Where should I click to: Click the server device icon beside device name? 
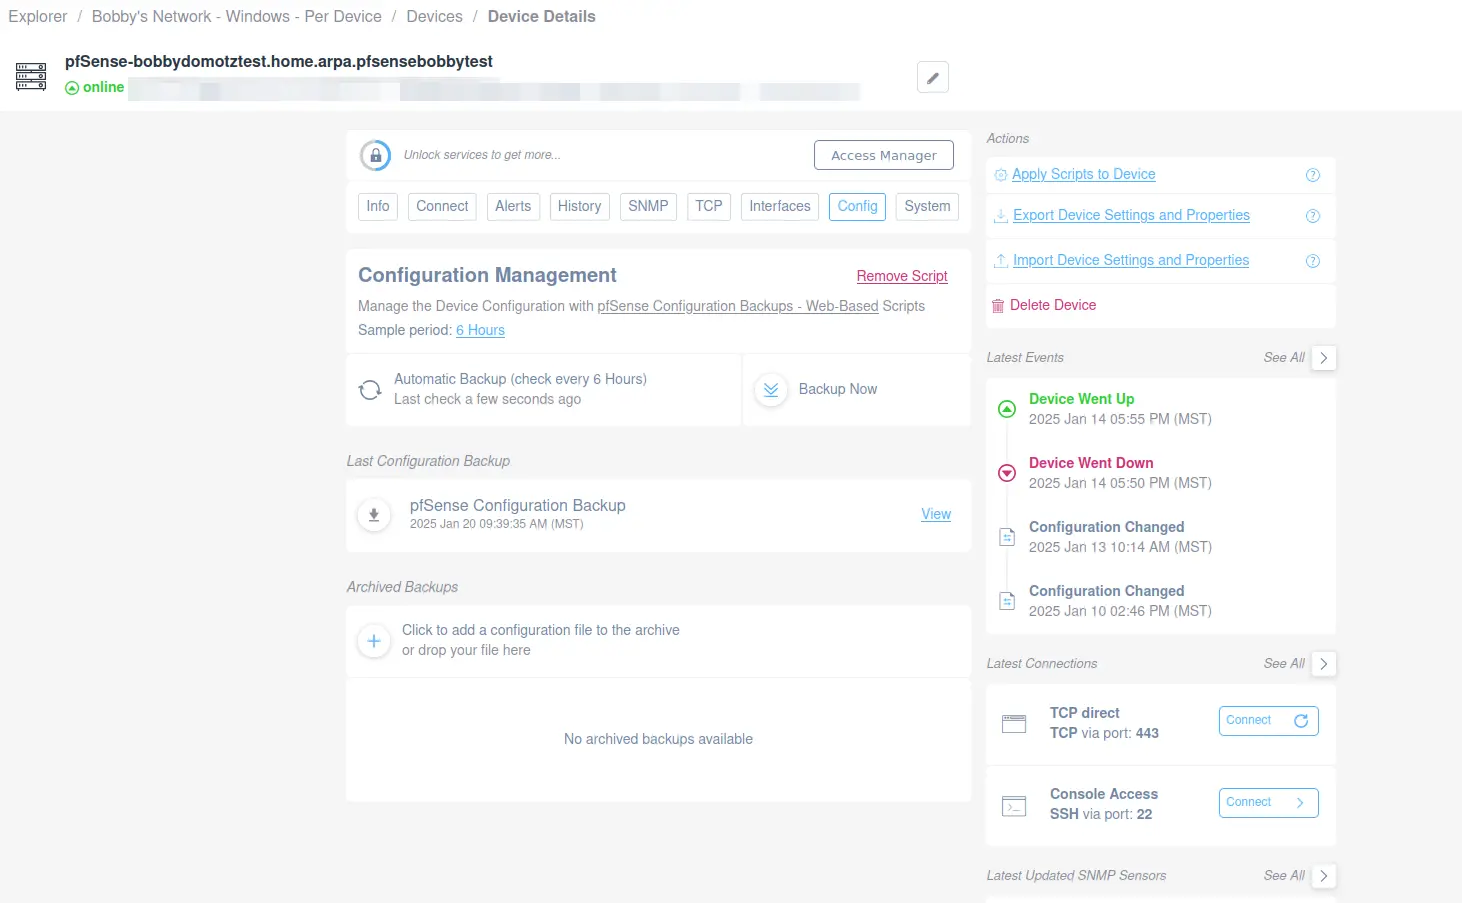[x=31, y=77]
